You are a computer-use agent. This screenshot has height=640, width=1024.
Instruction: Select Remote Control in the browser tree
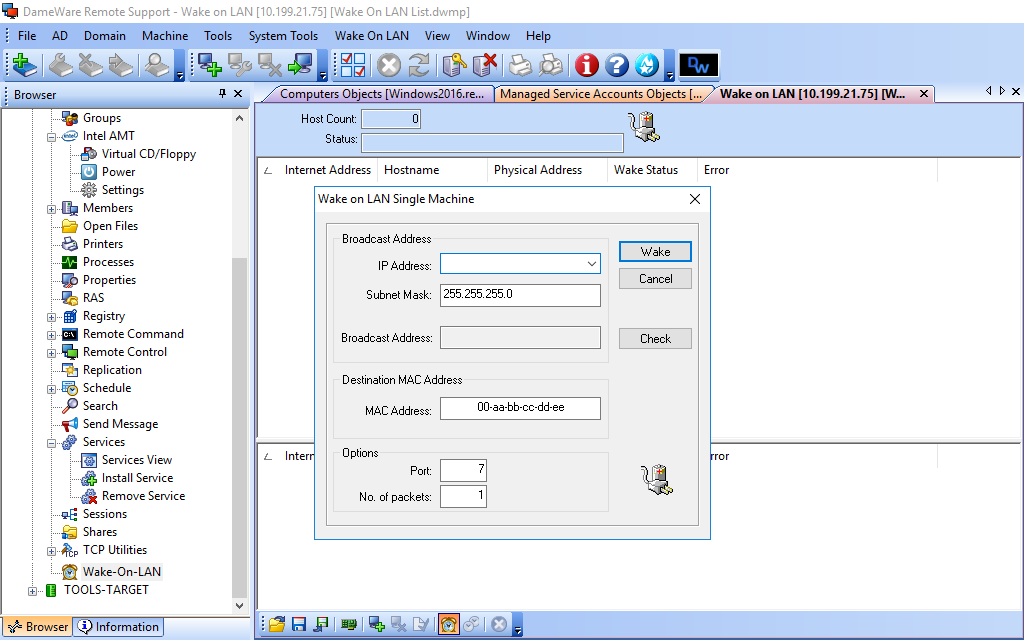(x=125, y=352)
